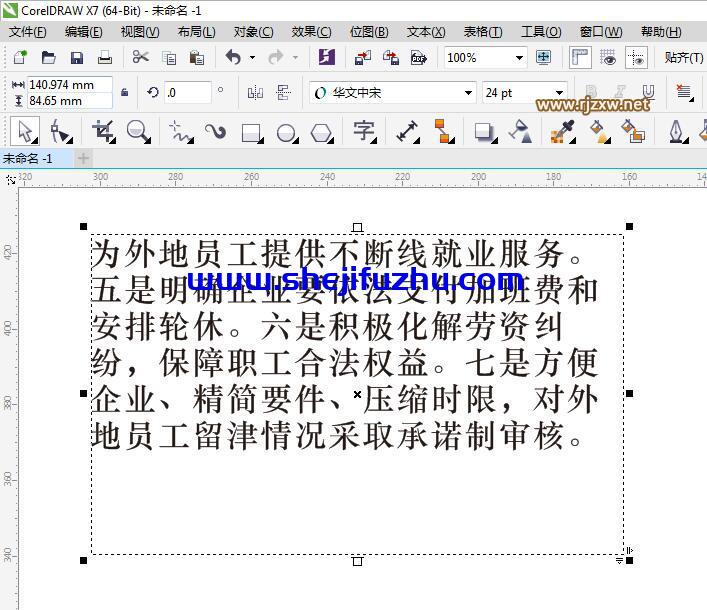Viewport: 707px width, 610px height.
Task: Click the text frame bottom overflow handle
Action: pos(358,561)
